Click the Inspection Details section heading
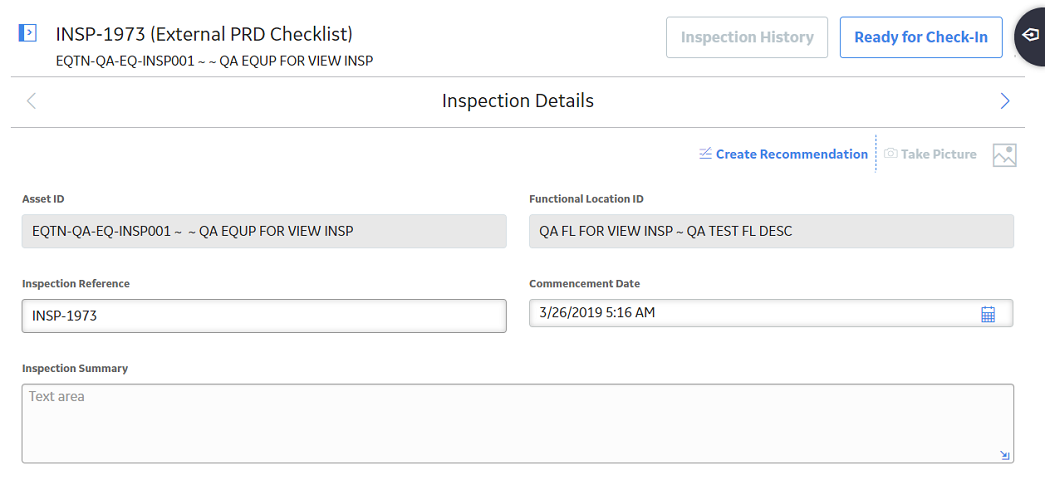The image size is (1045, 480). [518, 101]
